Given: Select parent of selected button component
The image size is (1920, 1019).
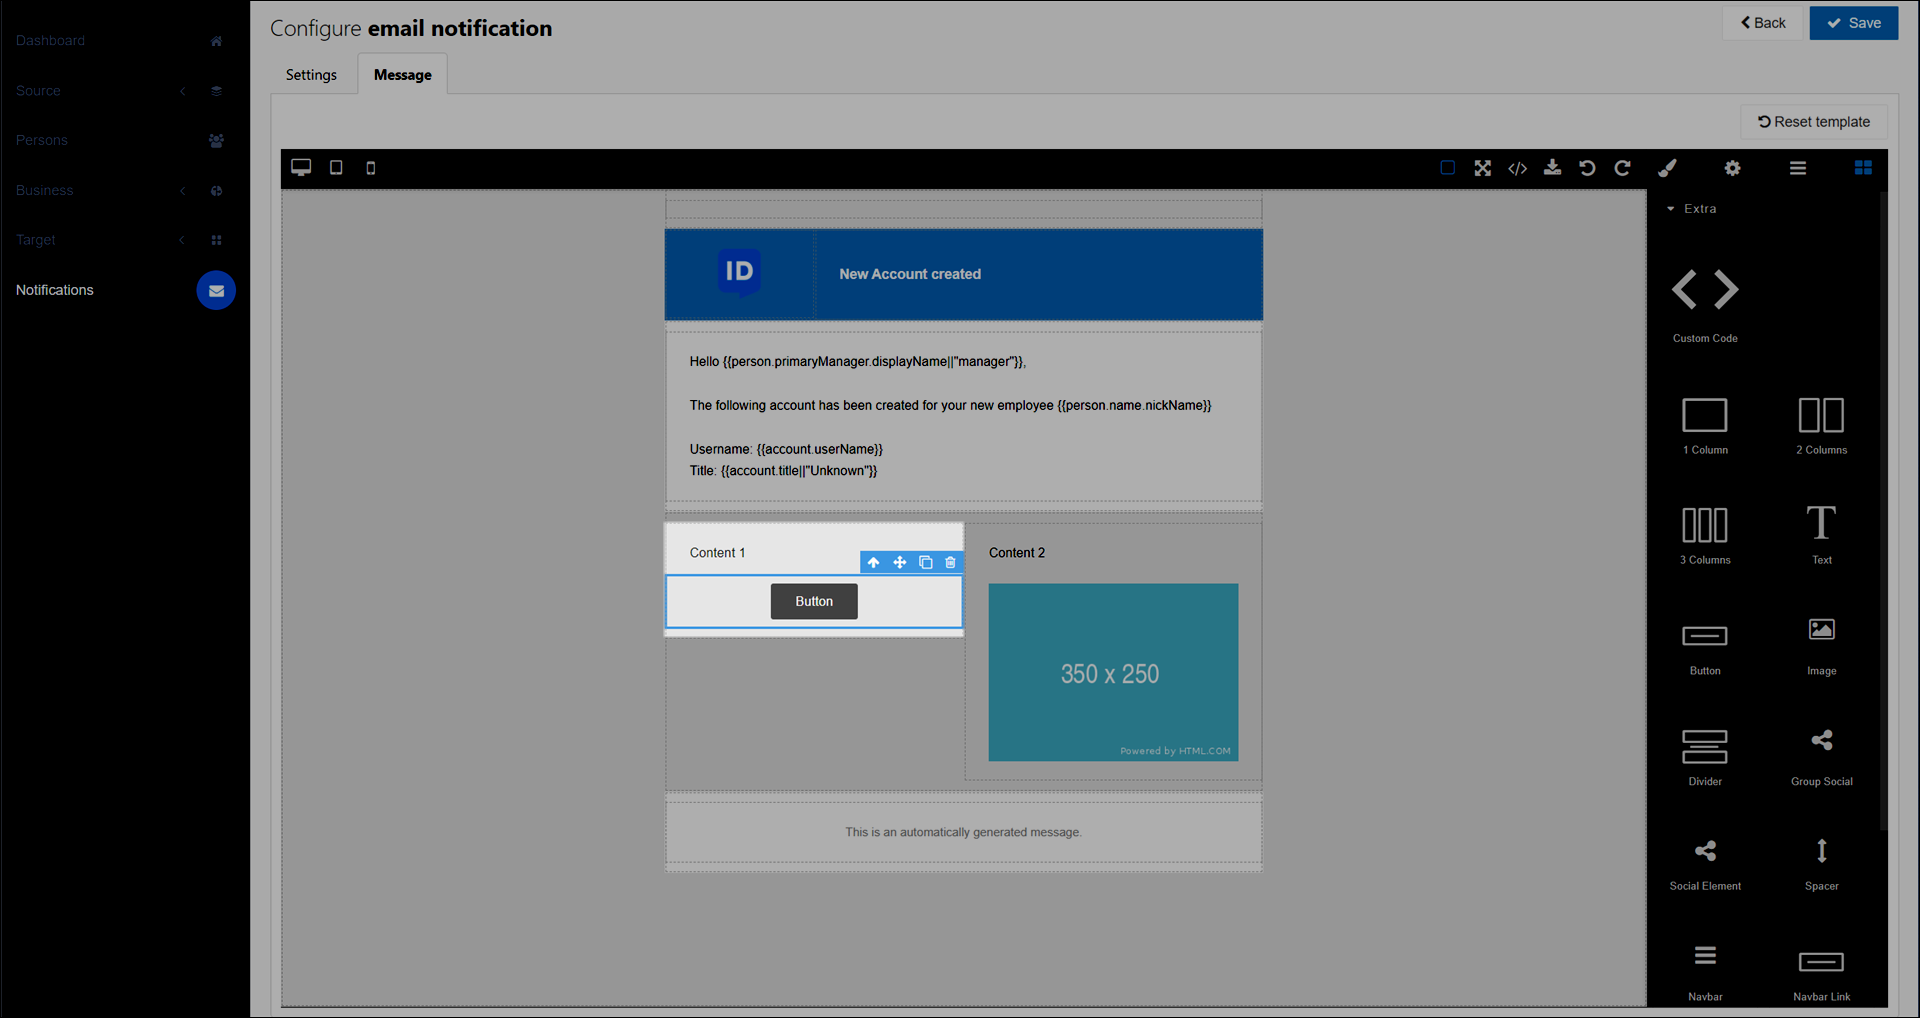Looking at the screenshot, I should click(x=873, y=563).
